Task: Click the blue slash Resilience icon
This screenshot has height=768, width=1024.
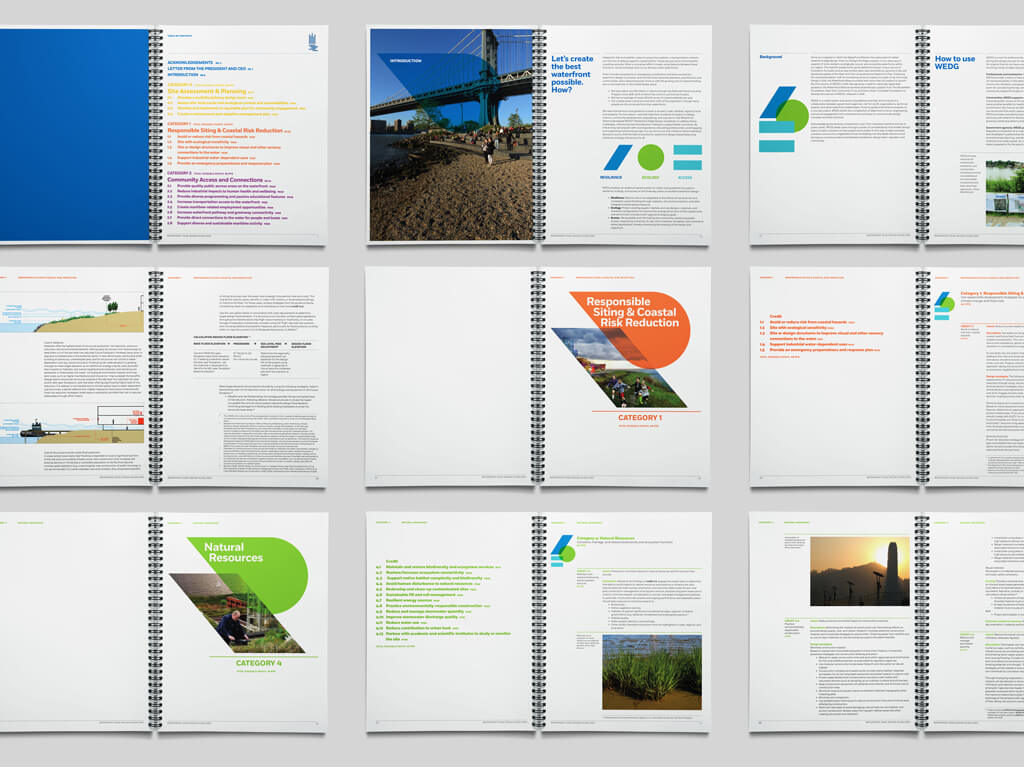Action: [x=617, y=158]
